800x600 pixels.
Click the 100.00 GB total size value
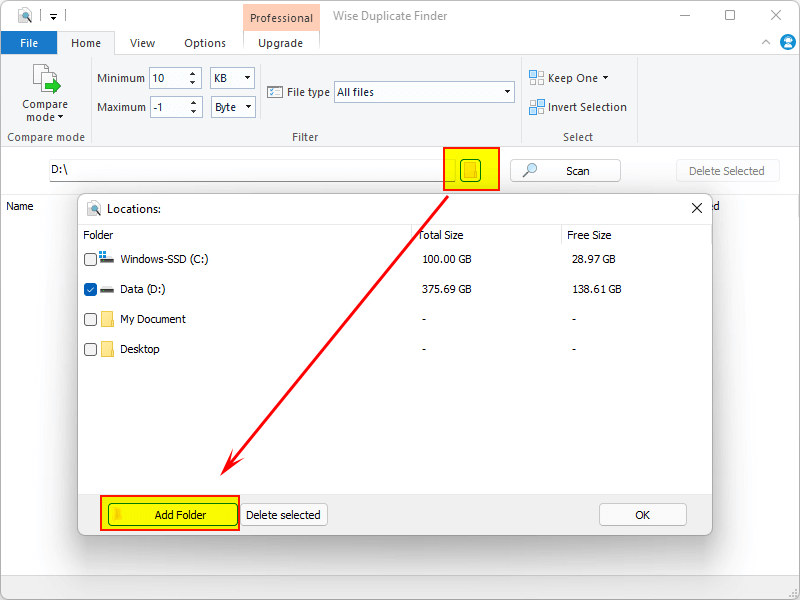(447, 259)
